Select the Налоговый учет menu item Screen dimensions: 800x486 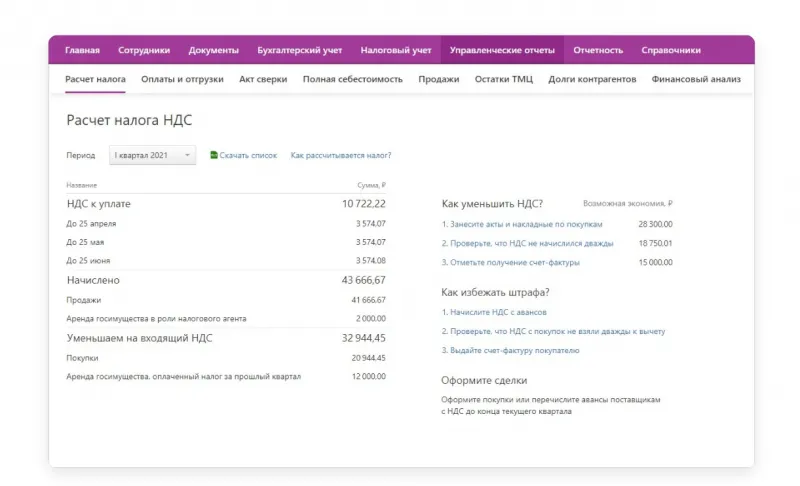[x=396, y=50]
